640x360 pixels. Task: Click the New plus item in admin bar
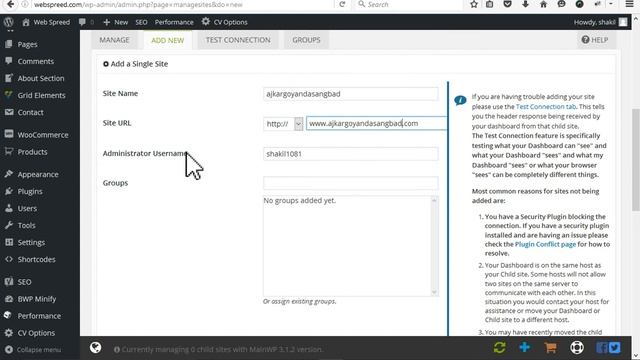pyautogui.click(x=116, y=22)
